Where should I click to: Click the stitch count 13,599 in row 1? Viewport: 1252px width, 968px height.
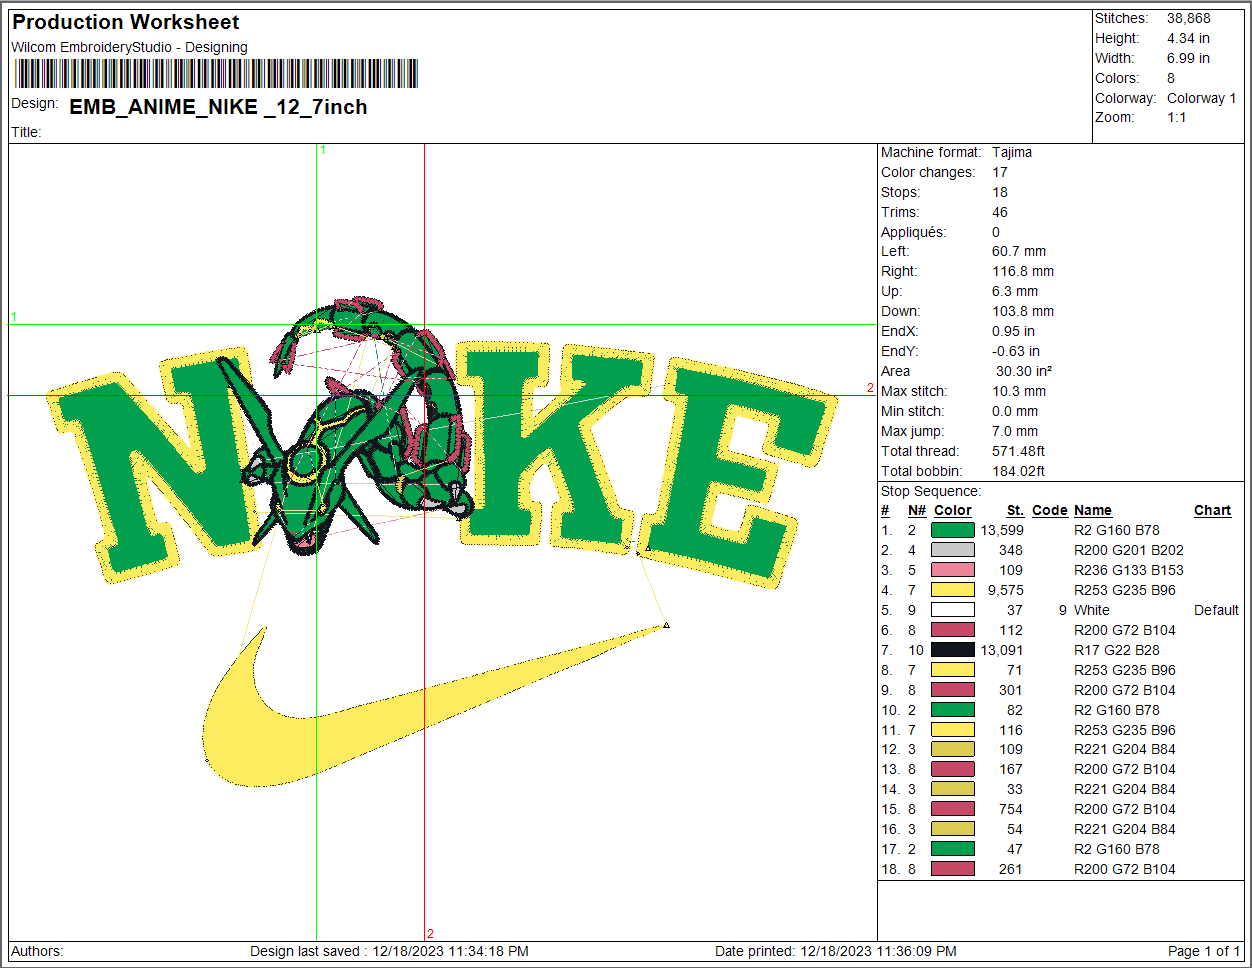pyautogui.click(x=1002, y=530)
